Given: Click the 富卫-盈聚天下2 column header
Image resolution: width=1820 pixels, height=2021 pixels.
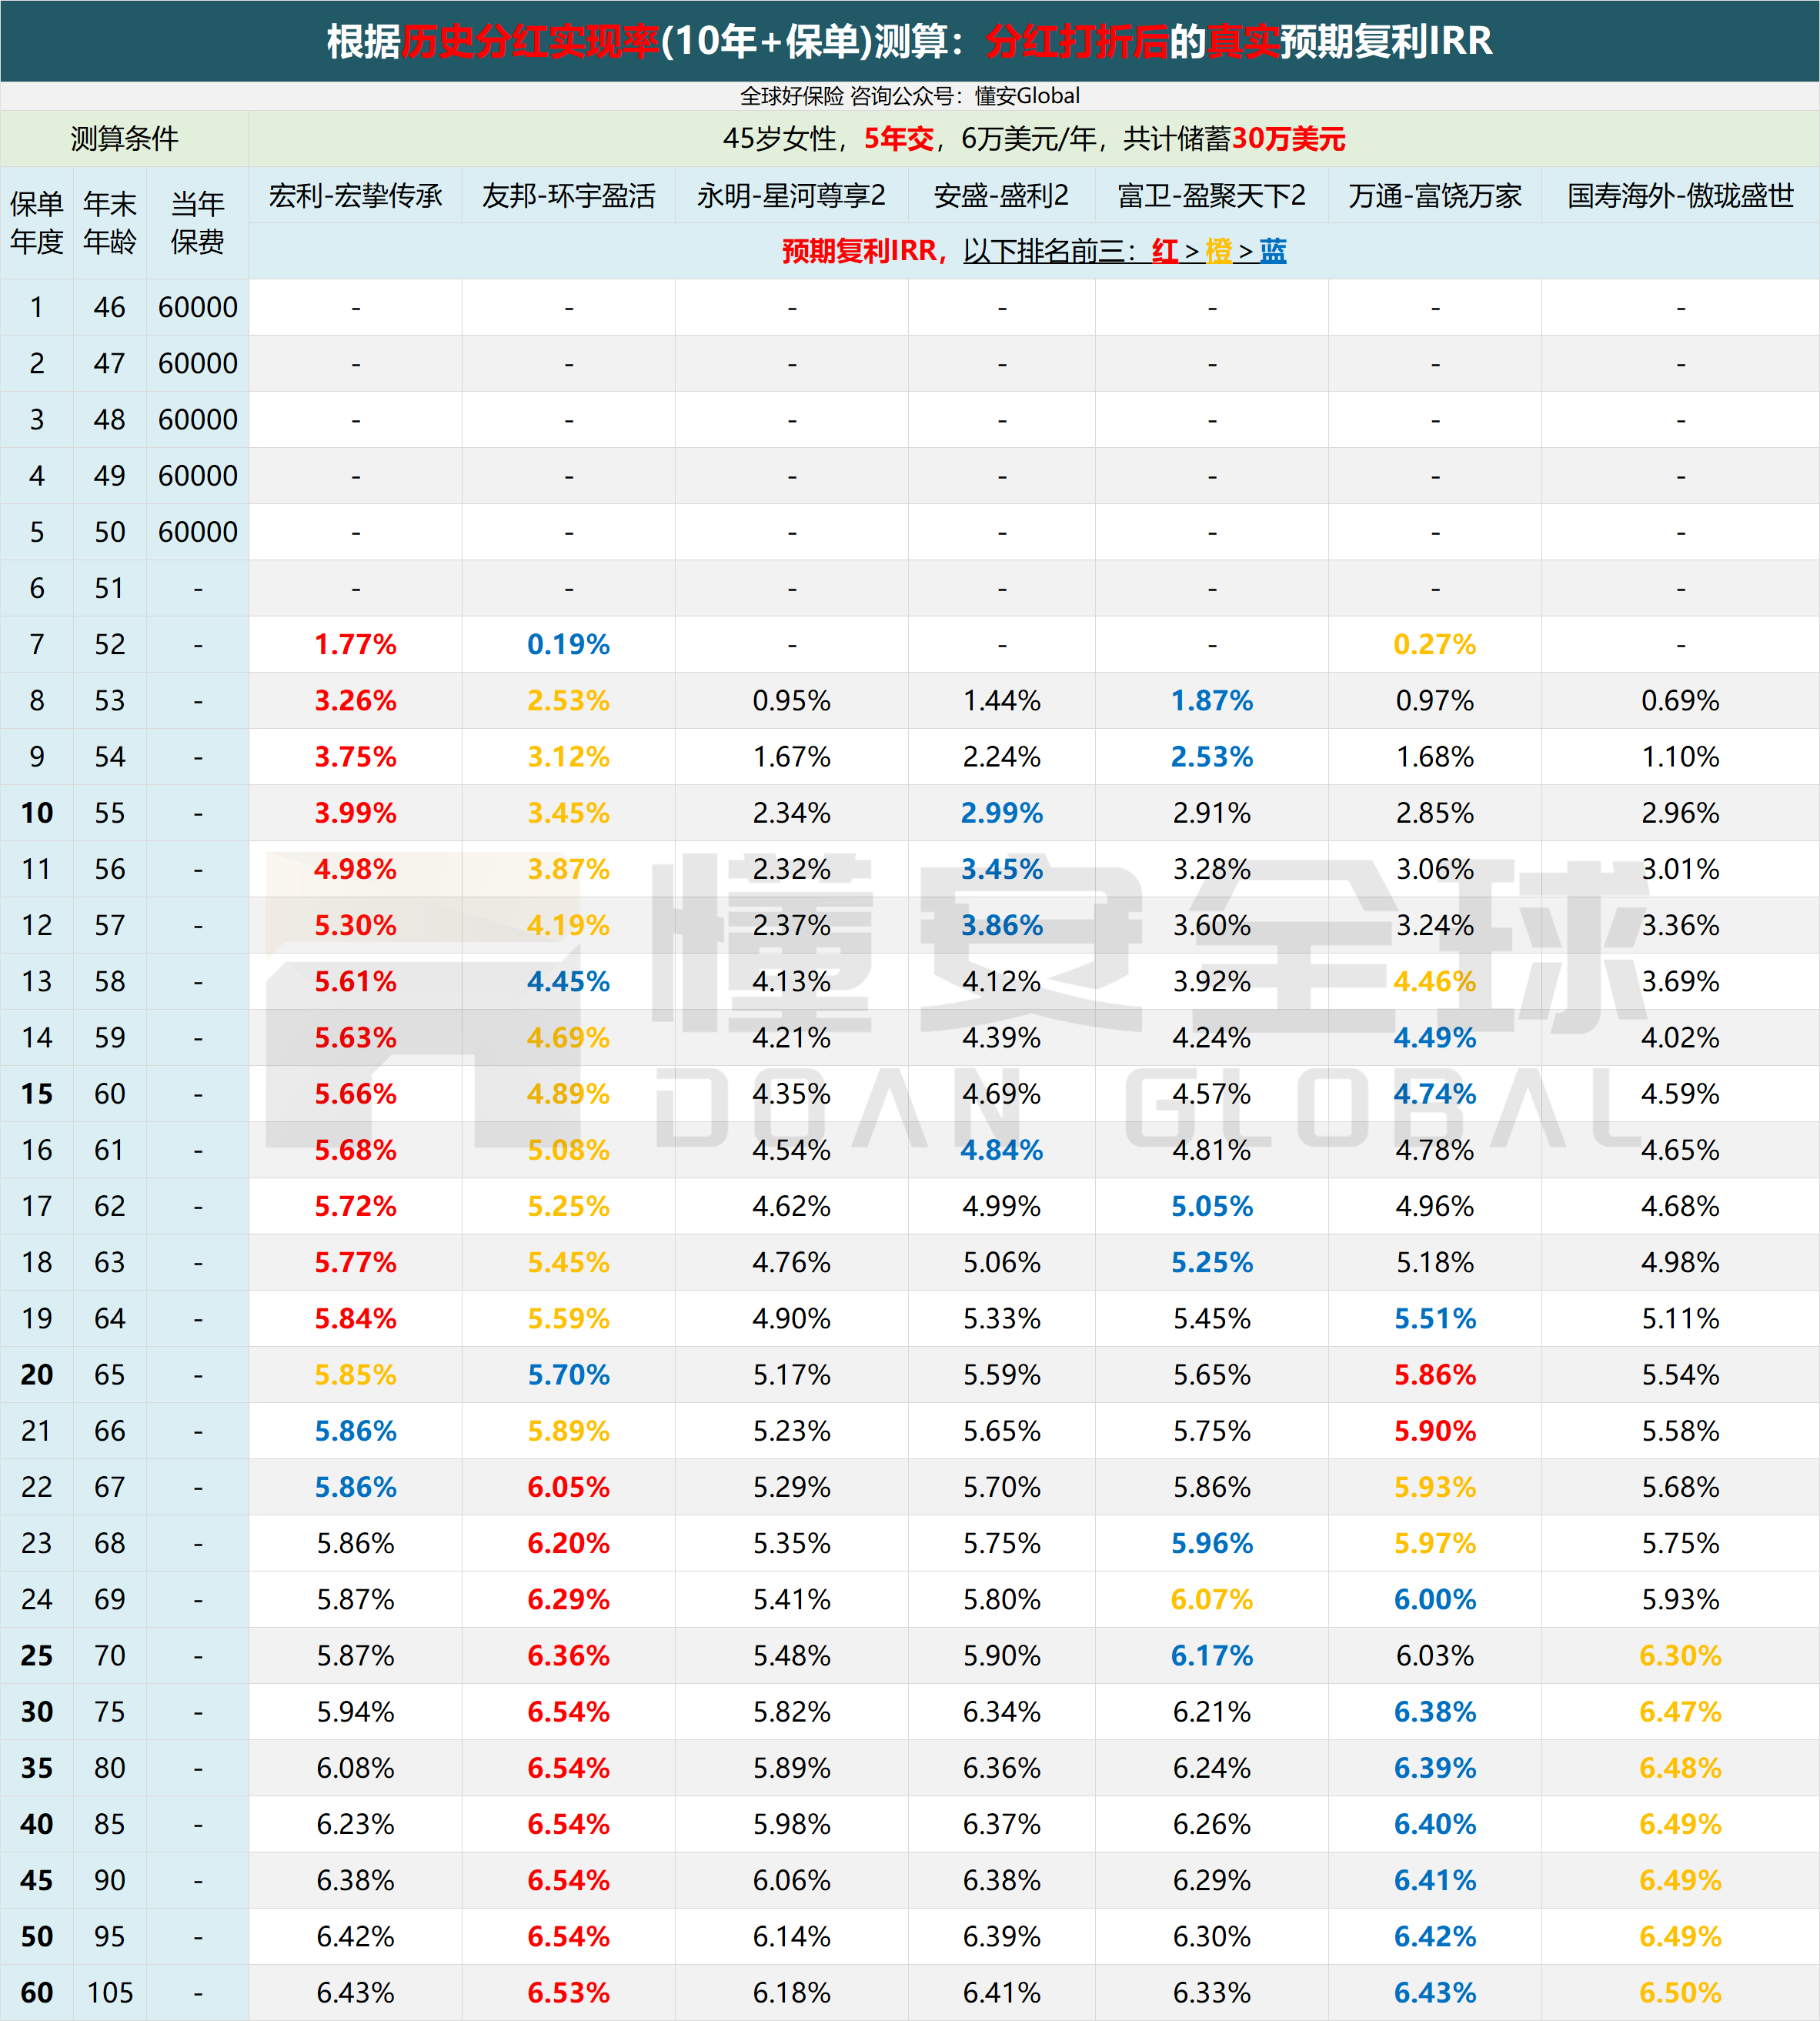Looking at the screenshot, I should click(x=1211, y=196).
